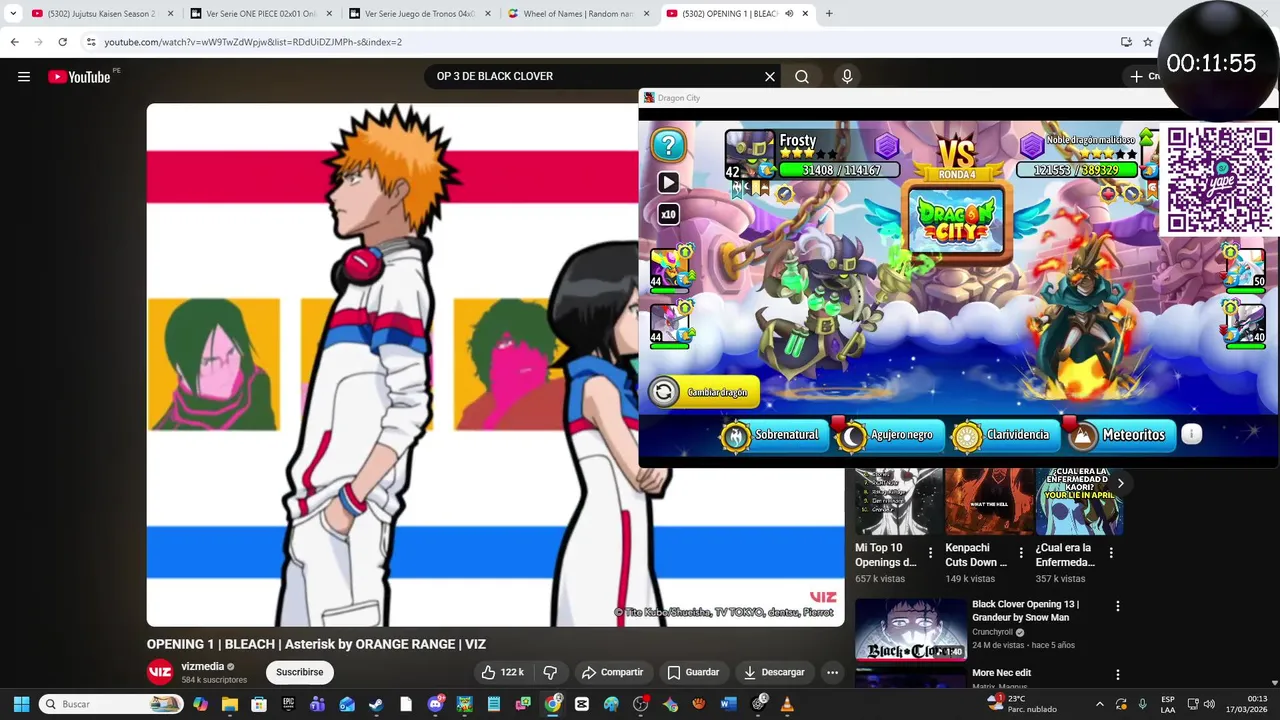1280x720 pixels.
Task: Click Descargar to download the video
Action: (774, 672)
